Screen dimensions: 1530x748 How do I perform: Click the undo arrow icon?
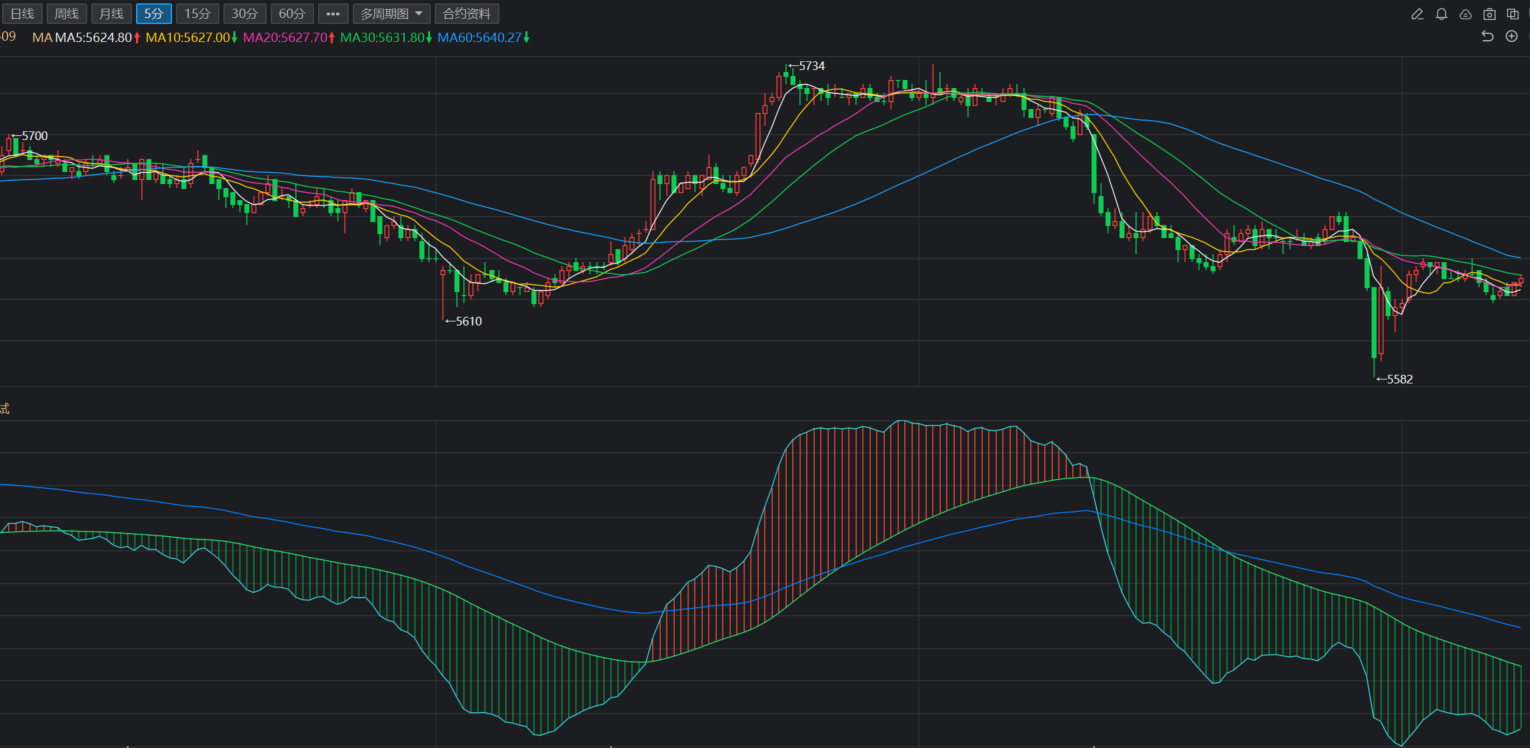tap(1487, 36)
